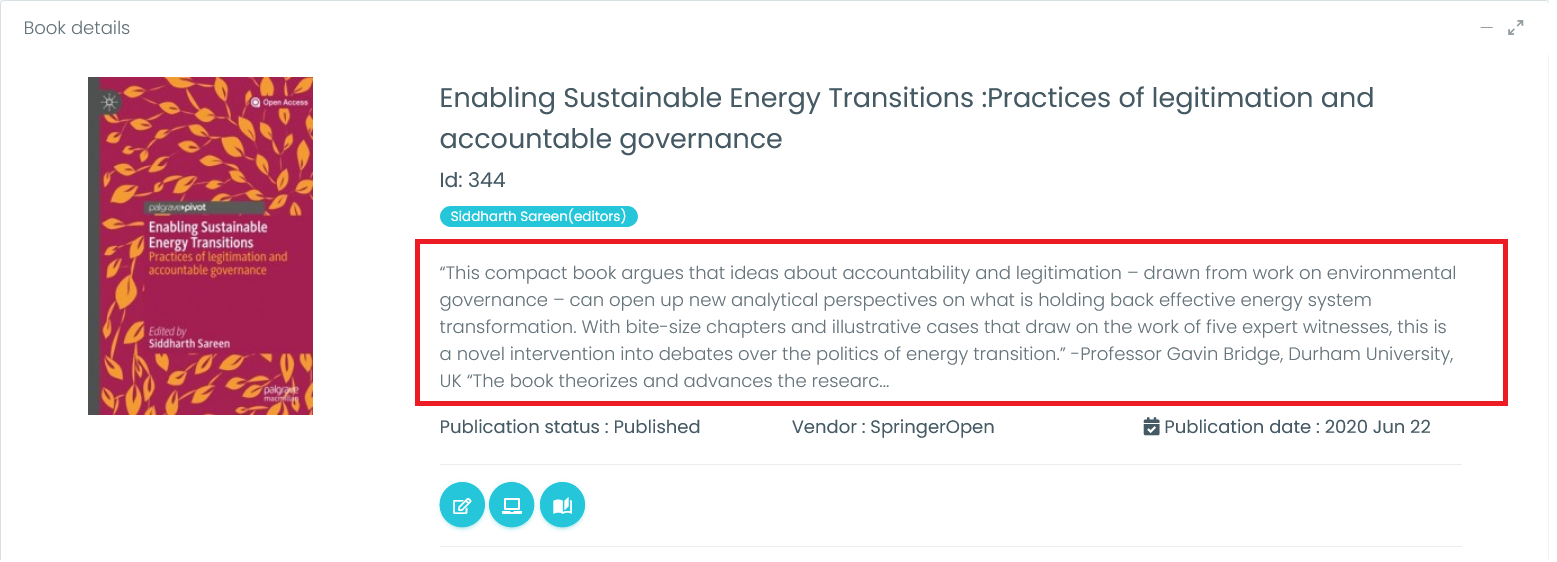Click the edit book pencil icon
The height and width of the screenshot is (562, 1557).
pyautogui.click(x=462, y=505)
